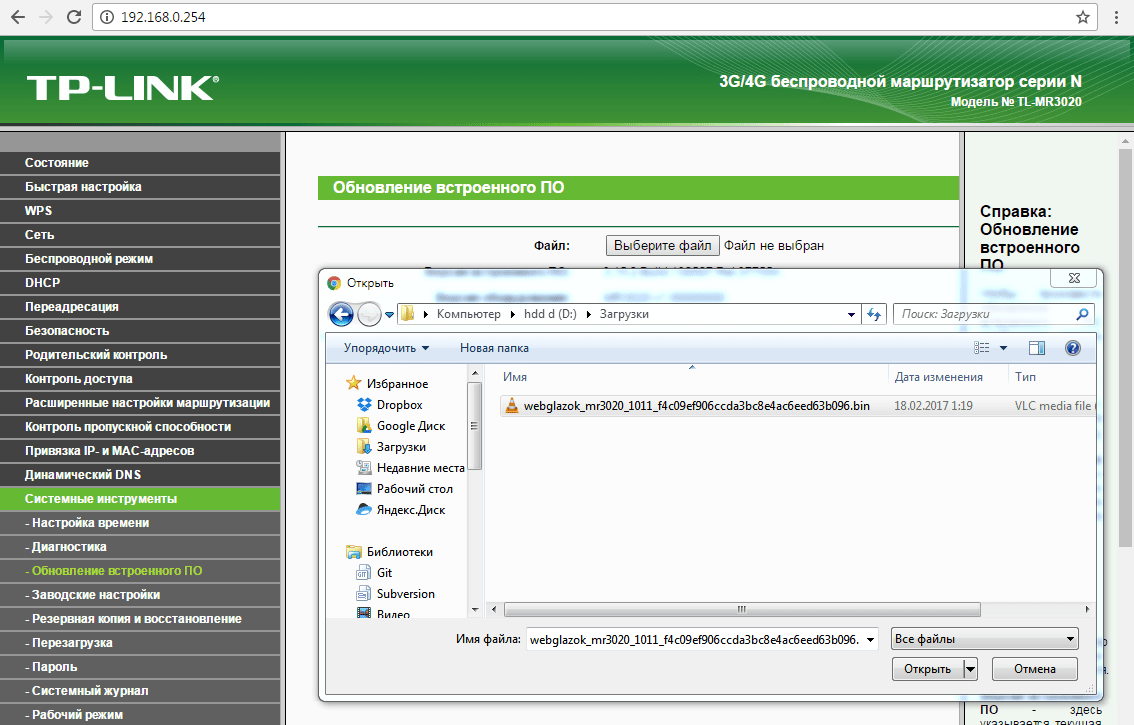Click the Новая папка button

(x=494, y=348)
